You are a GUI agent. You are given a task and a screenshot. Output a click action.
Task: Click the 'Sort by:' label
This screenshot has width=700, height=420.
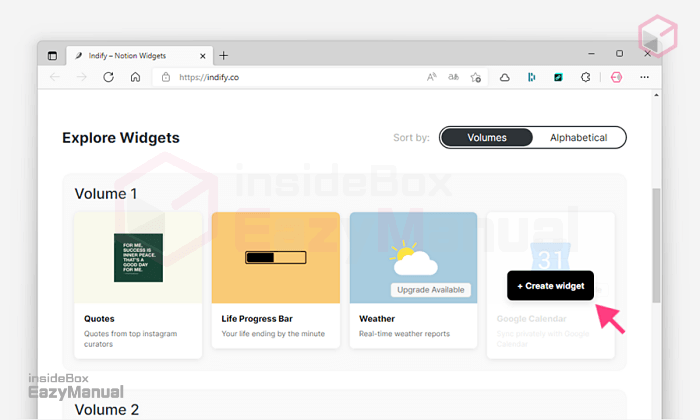[411, 137]
